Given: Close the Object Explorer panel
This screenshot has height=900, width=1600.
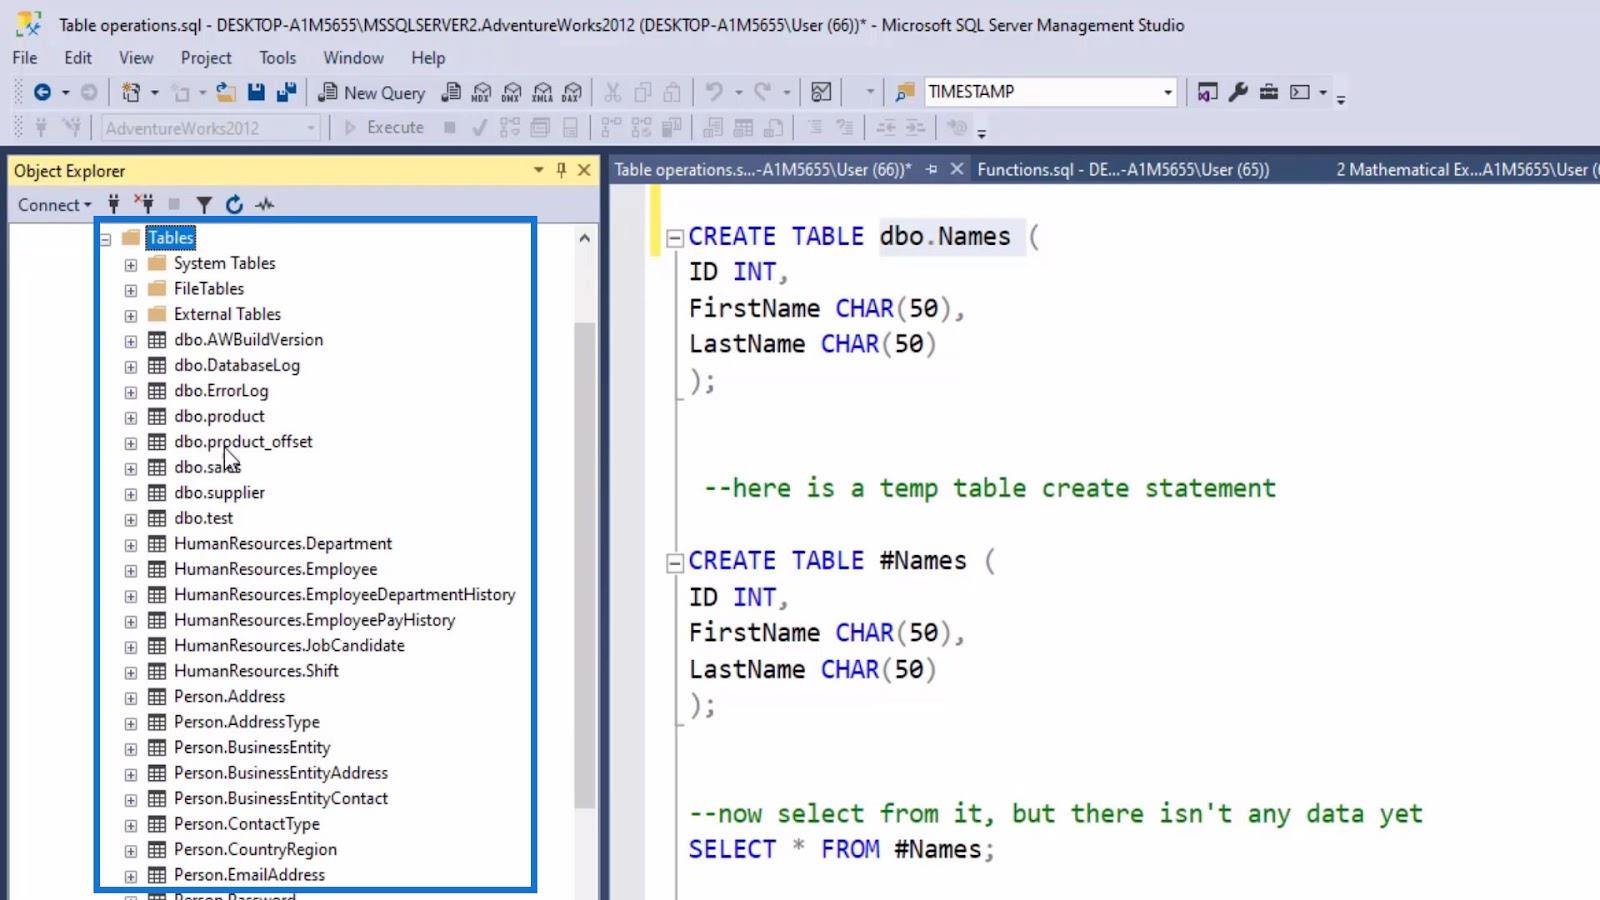Looking at the screenshot, I should [584, 170].
